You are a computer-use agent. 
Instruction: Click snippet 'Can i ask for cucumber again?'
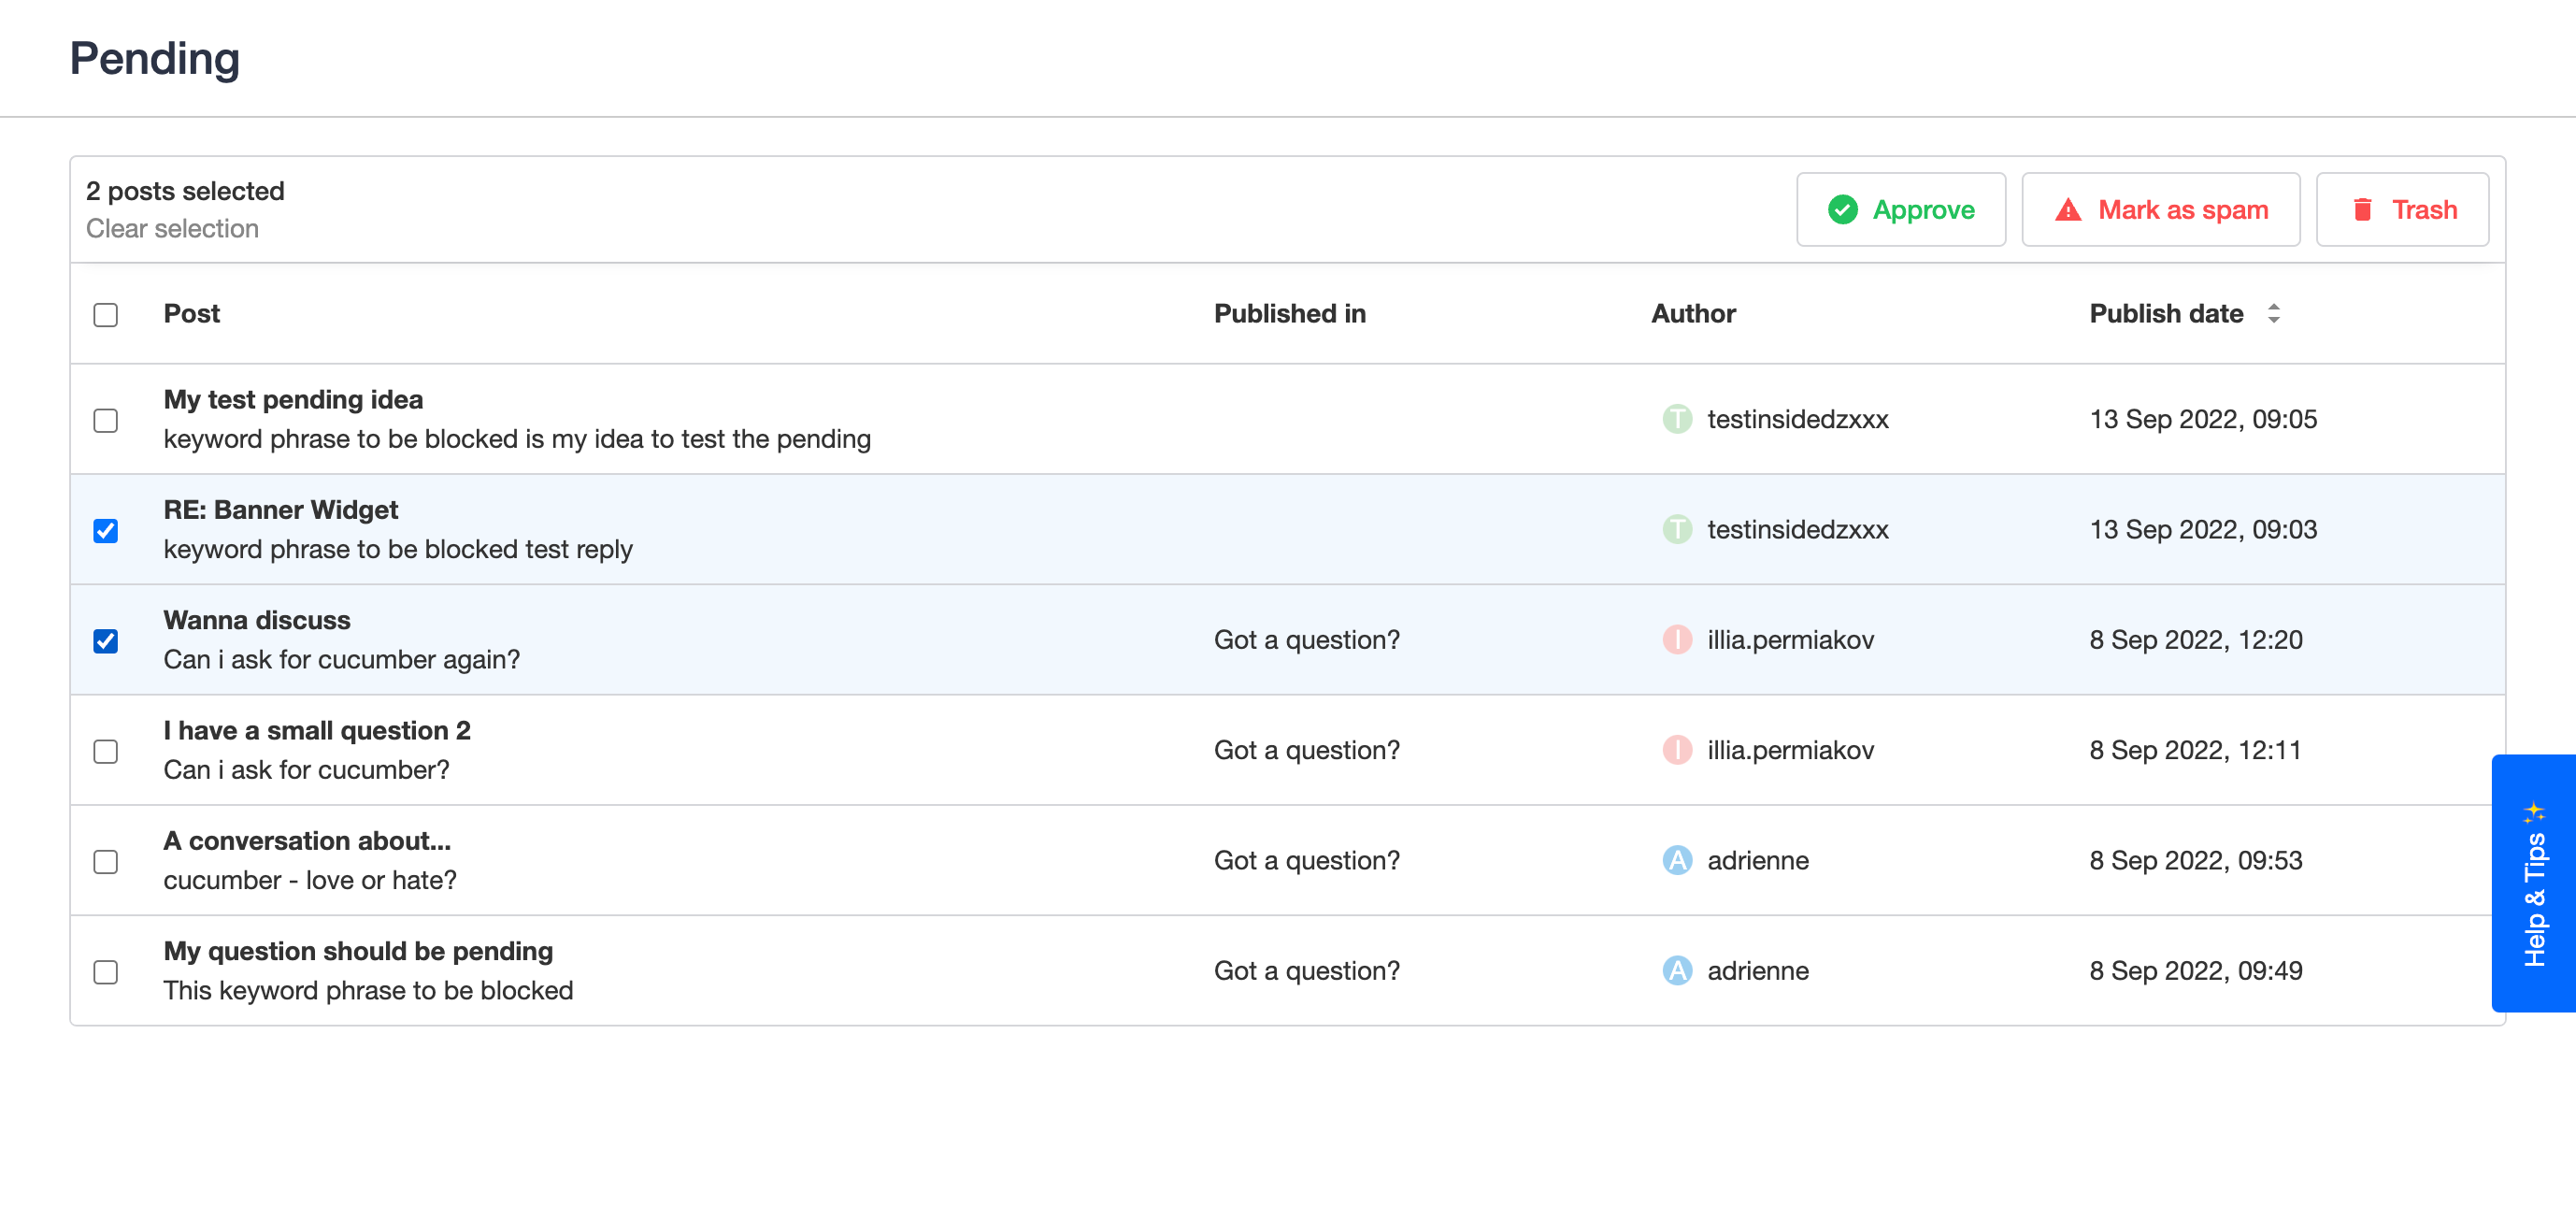click(342, 660)
